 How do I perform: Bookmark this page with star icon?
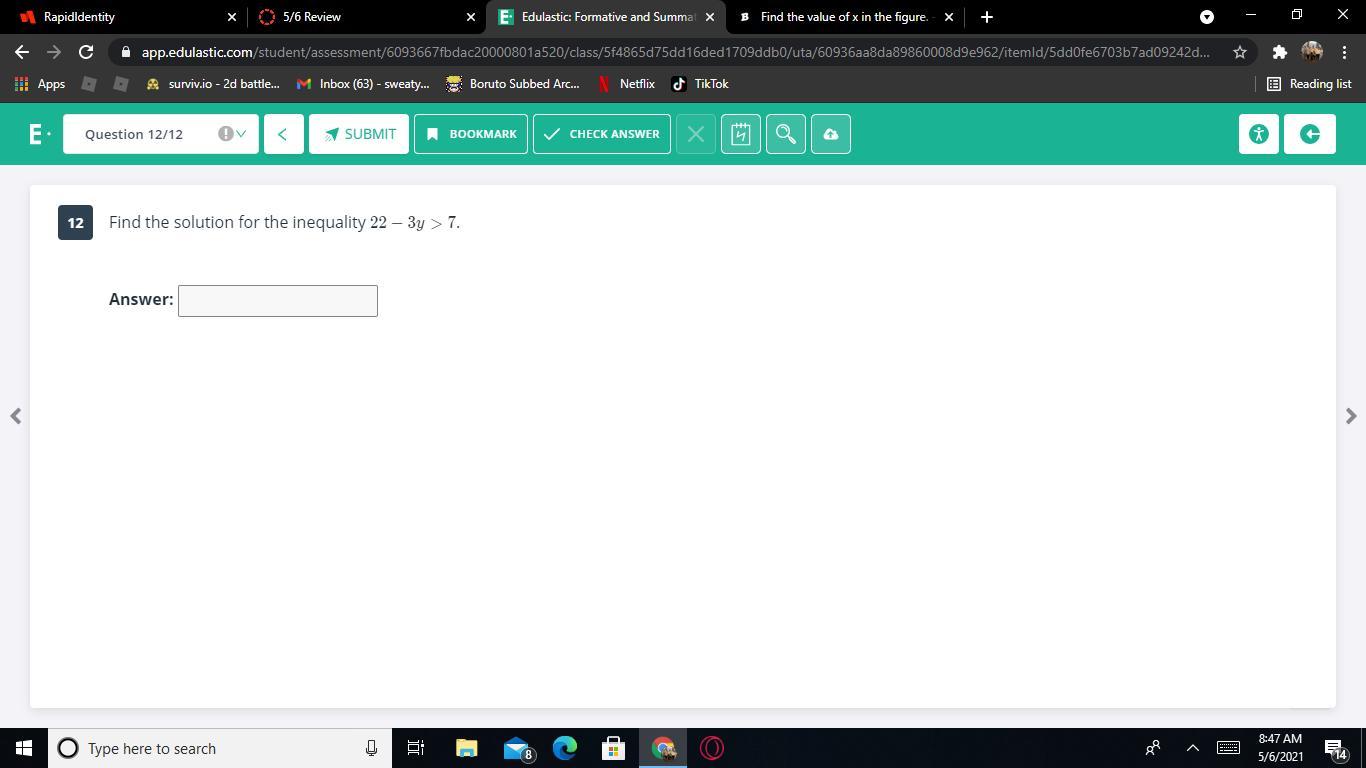point(1240,52)
